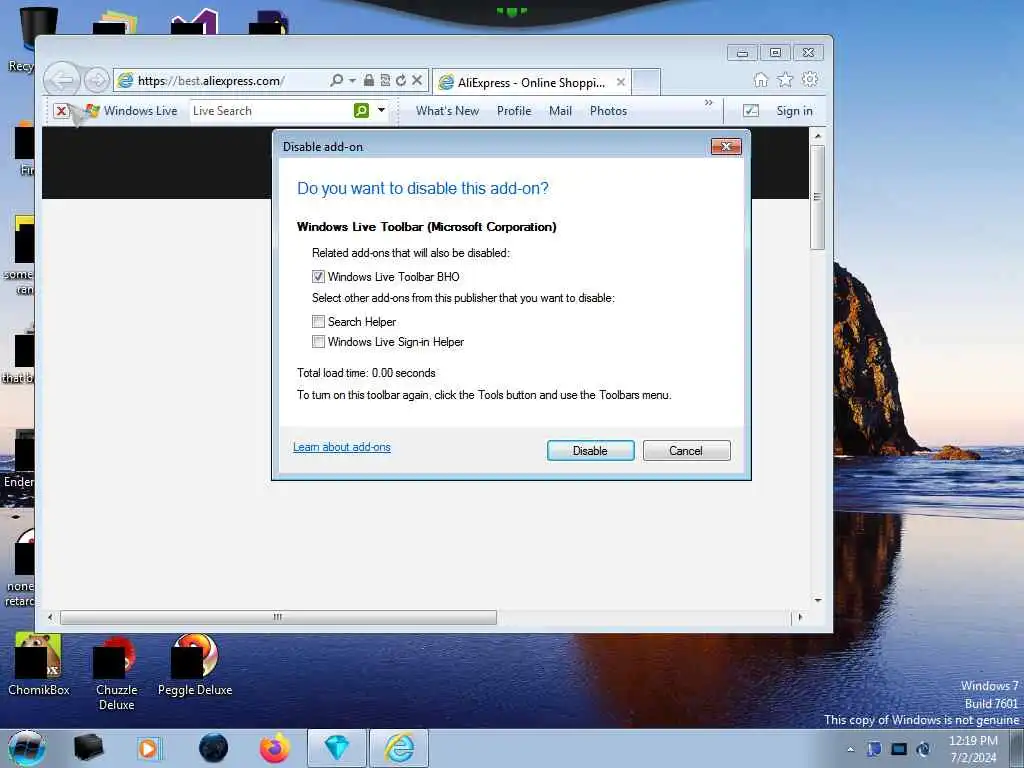1024x768 pixels.
Task: Open Chuzzle Deluxe desktop shortcut
Action: click(116, 673)
